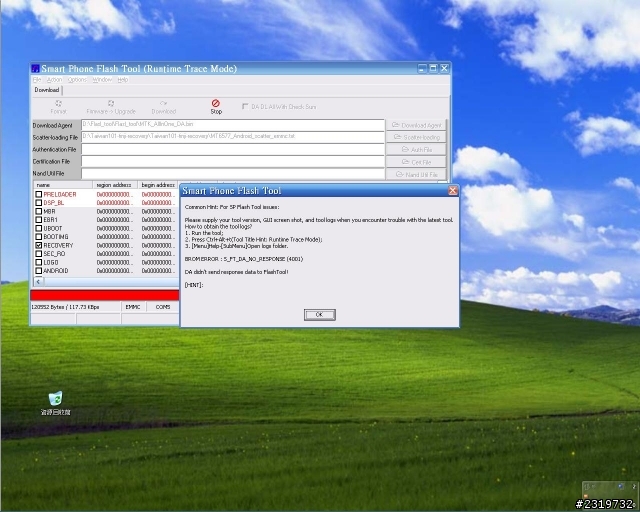Click the Scatter-loading File path field
Screen dimensions: 640x512
point(233,137)
